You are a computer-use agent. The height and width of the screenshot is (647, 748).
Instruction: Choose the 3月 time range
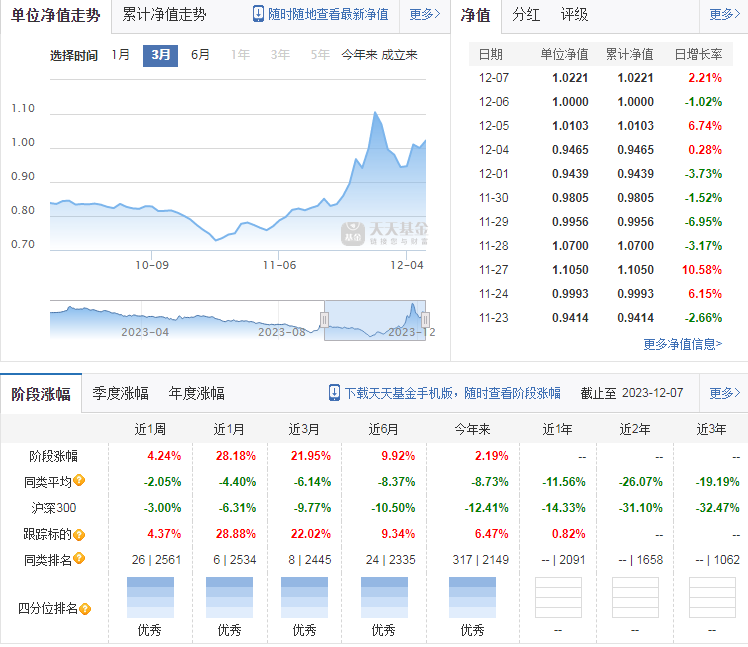[160, 55]
